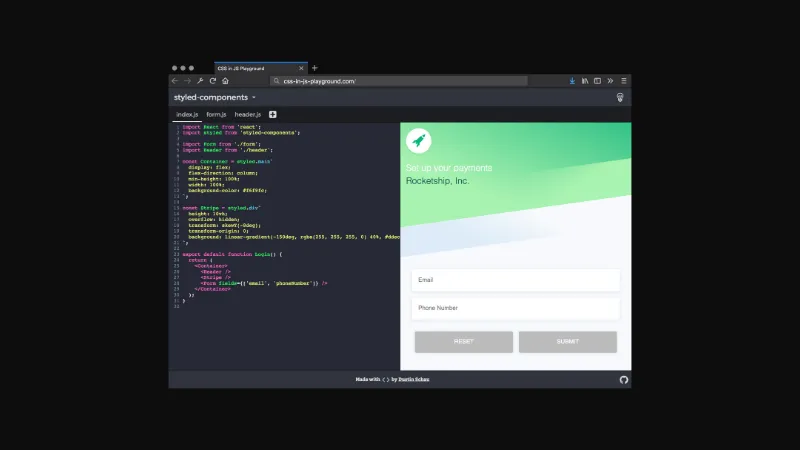The width and height of the screenshot is (800, 450).
Task: Open the downloads arrow icon
Action: tap(572, 81)
